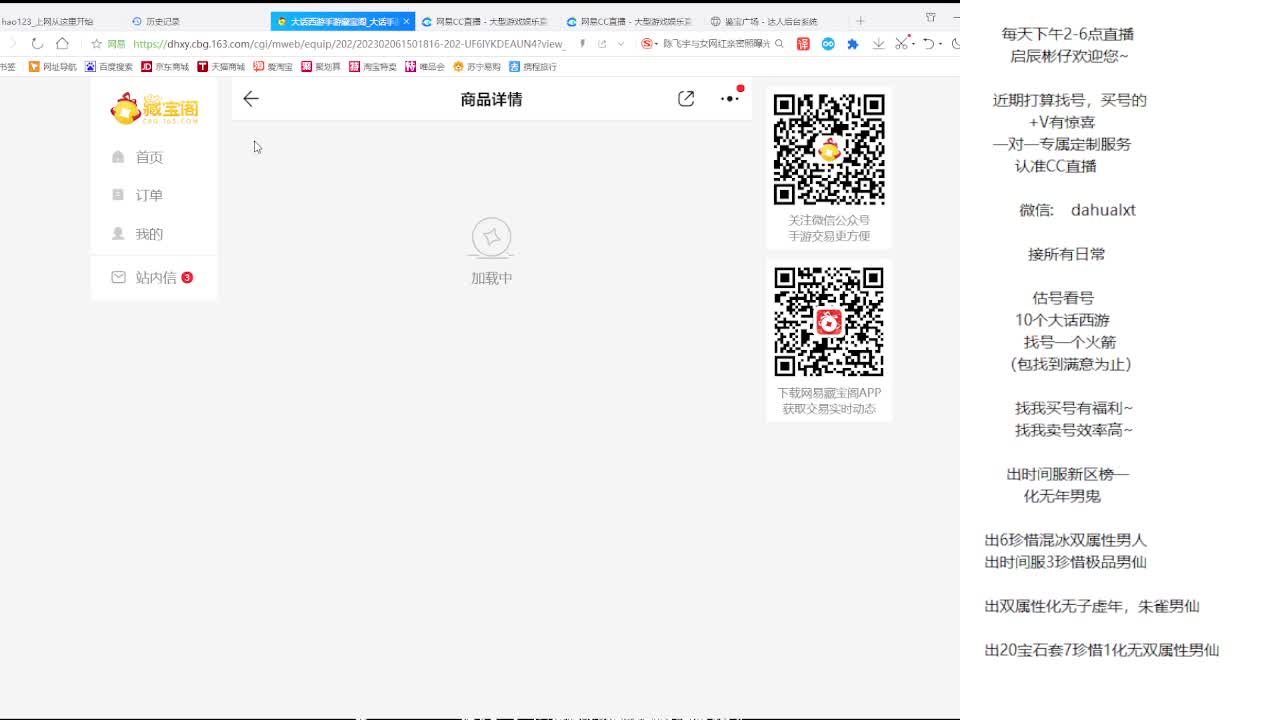Viewport: 1280px width, 720px height.
Task: Click the address bar URL
Action: (x=350, y=44)
